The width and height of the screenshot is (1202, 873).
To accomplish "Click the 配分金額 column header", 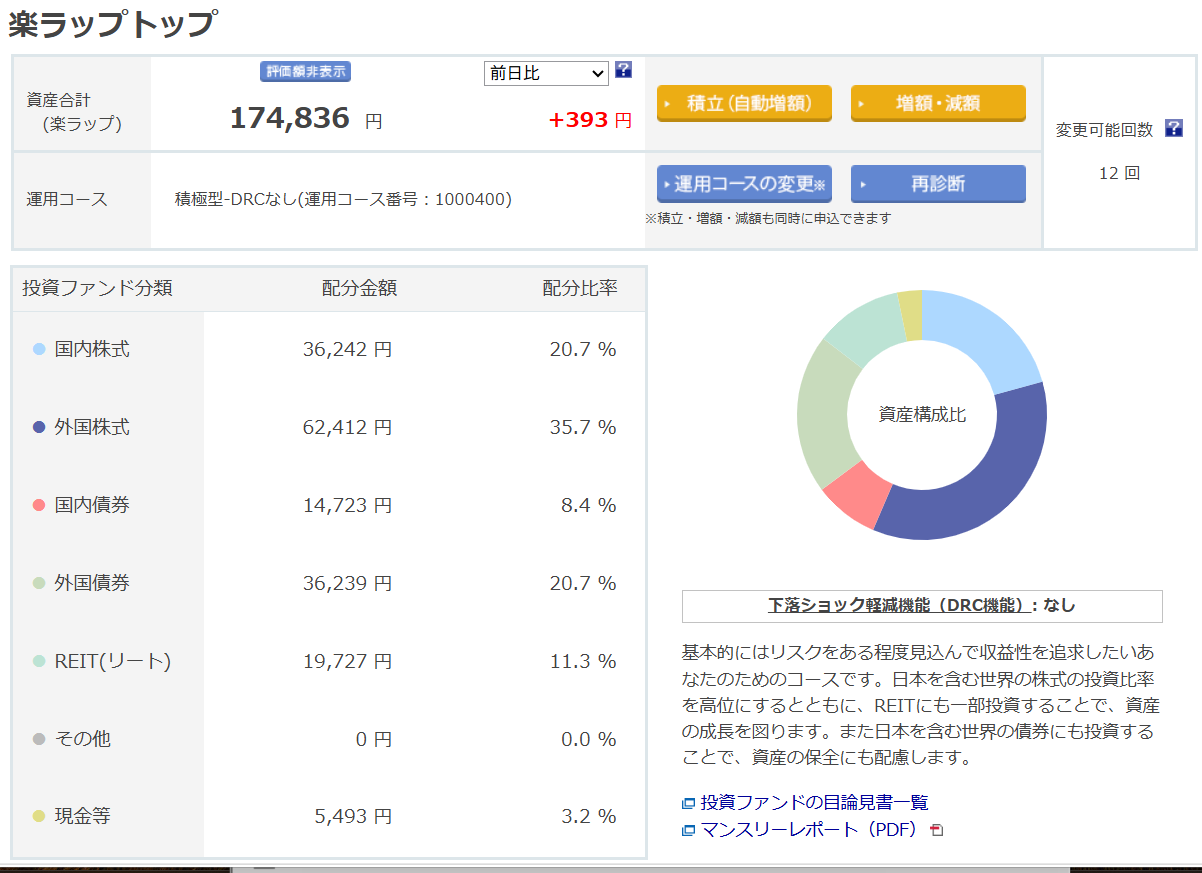I will coord(359,288).
